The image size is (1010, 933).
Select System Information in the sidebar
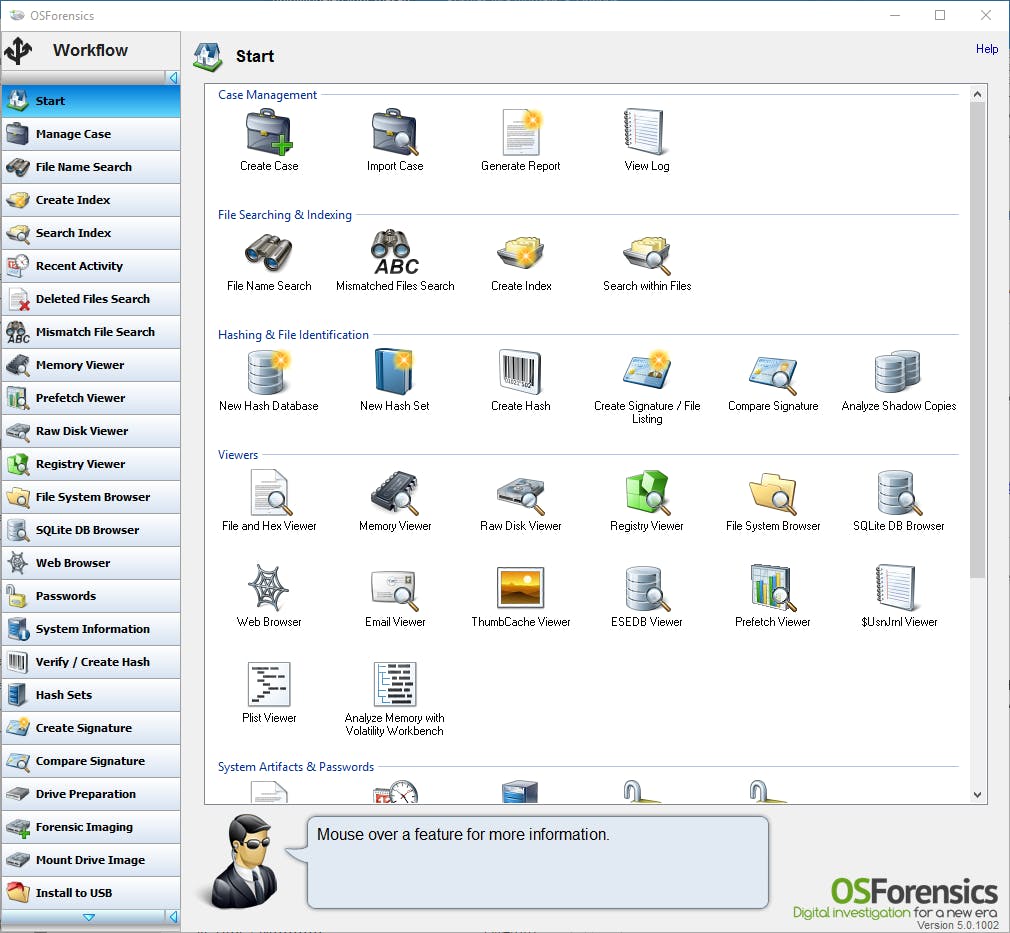[x=91, y=629]
